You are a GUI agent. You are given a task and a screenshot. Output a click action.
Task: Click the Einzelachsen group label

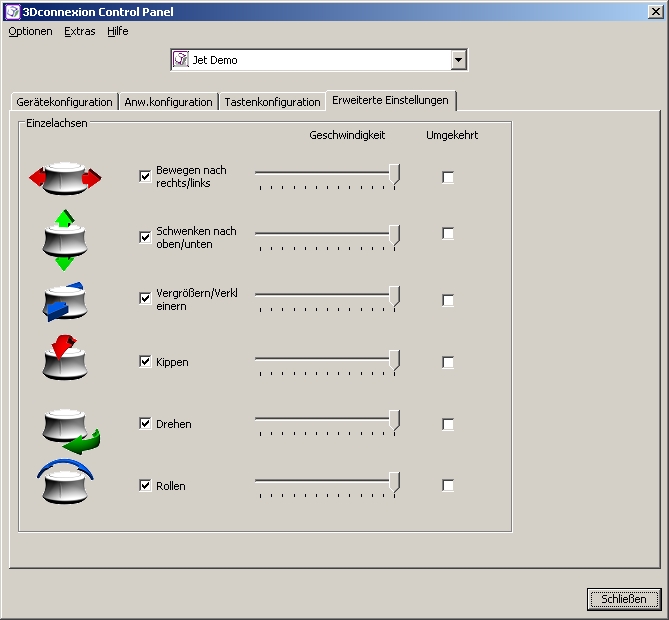pyautogui.click(x=57, y=123)
